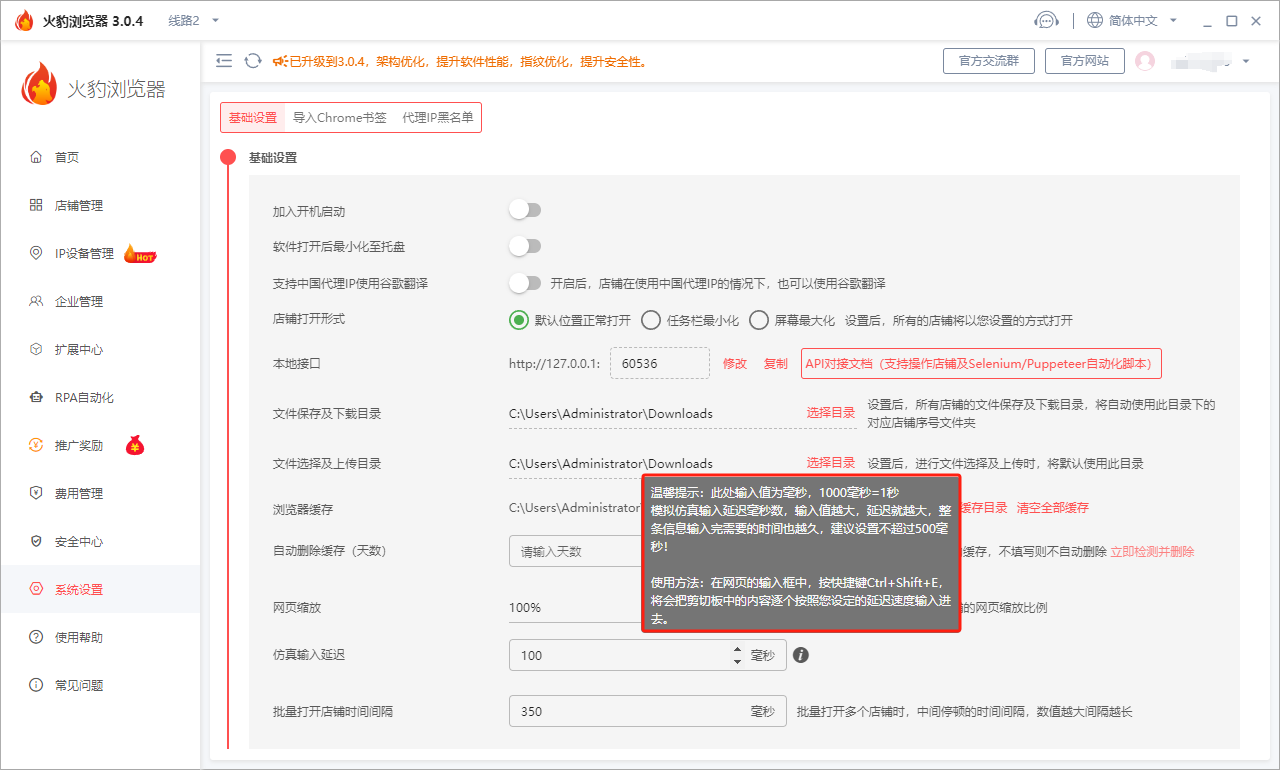Click the info icon beside 仿真输入延迟

point(800,654)
